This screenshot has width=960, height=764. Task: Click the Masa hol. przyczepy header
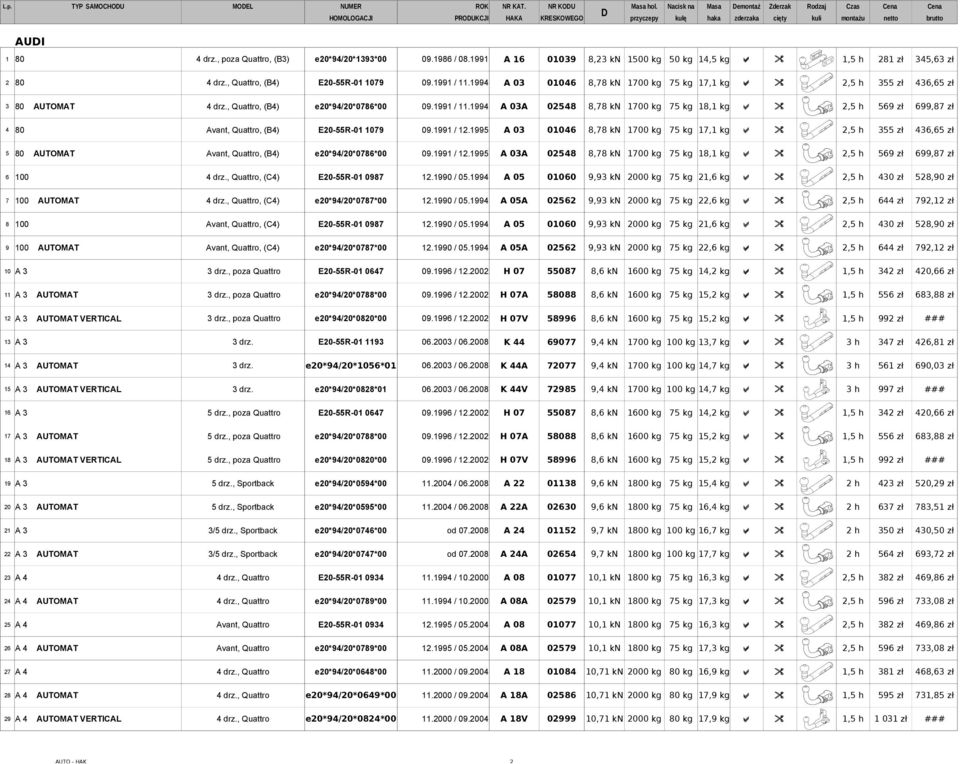(x=644, y=12)
